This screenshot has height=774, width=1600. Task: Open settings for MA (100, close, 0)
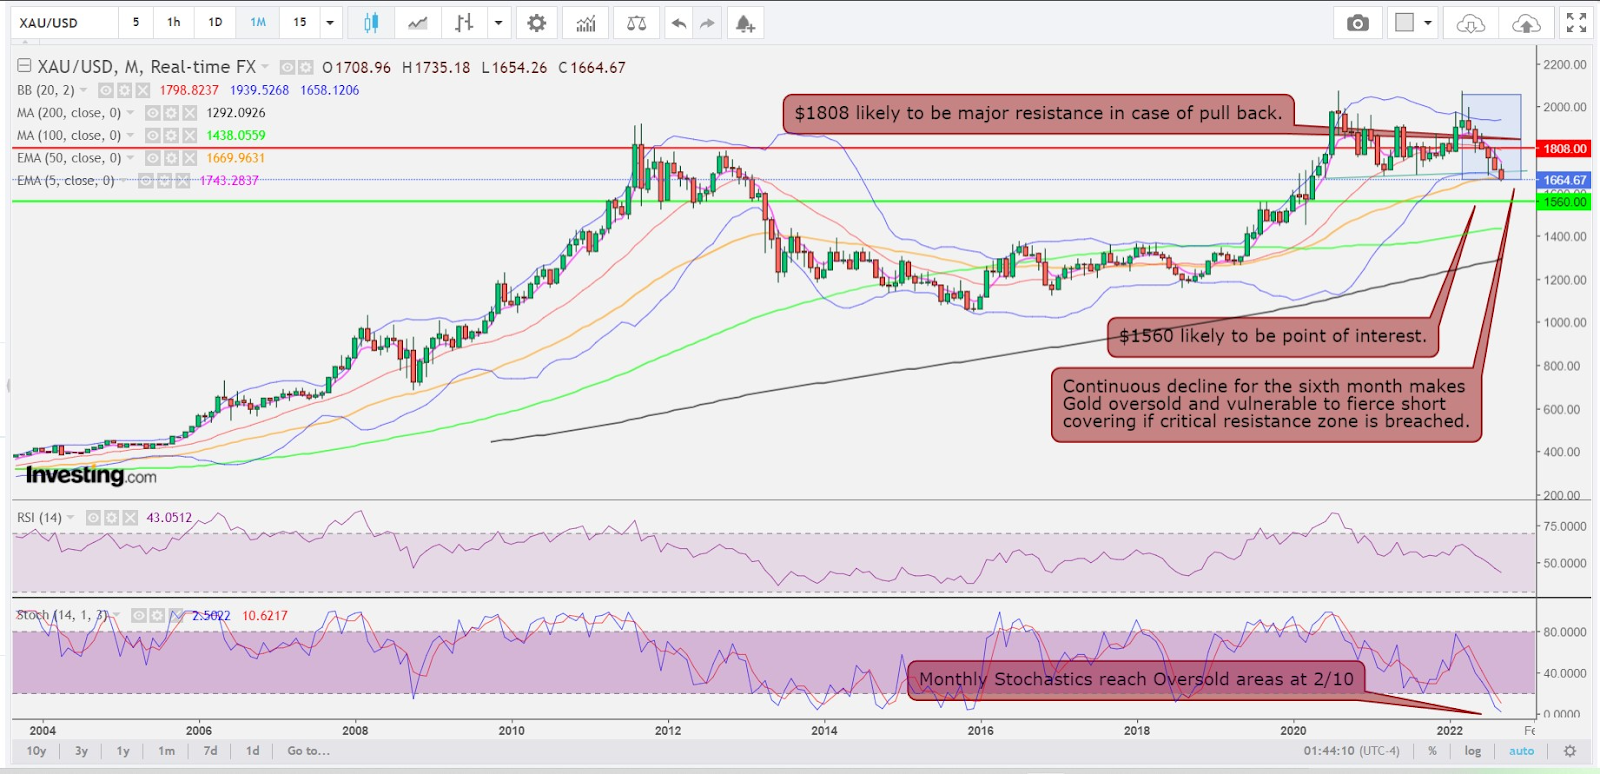(171, 136)
